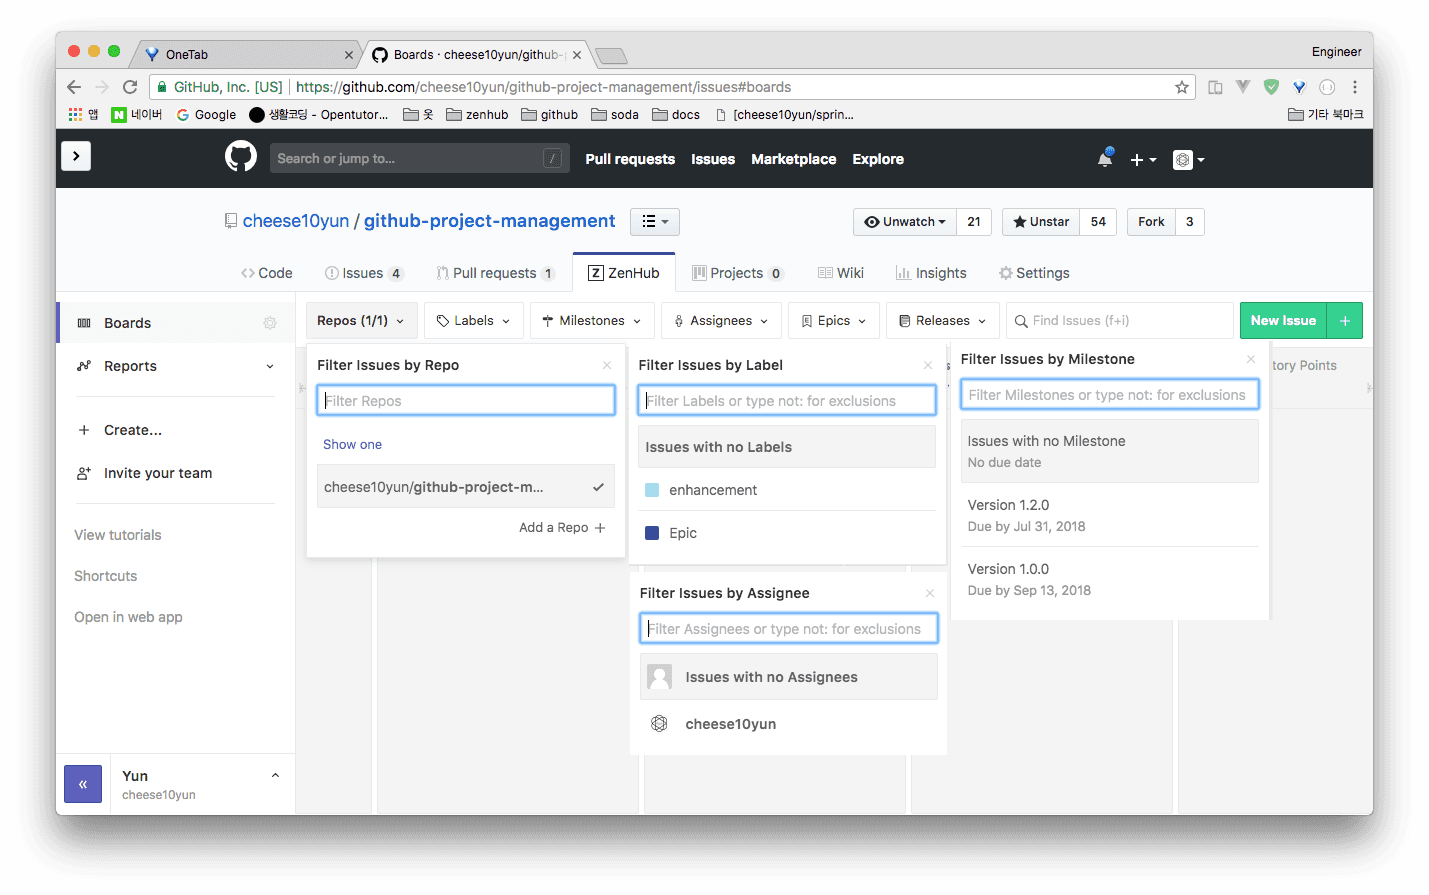Close the Filter Issues by Milestone panel
1429x895 pixels.
tap(1250, 359)
